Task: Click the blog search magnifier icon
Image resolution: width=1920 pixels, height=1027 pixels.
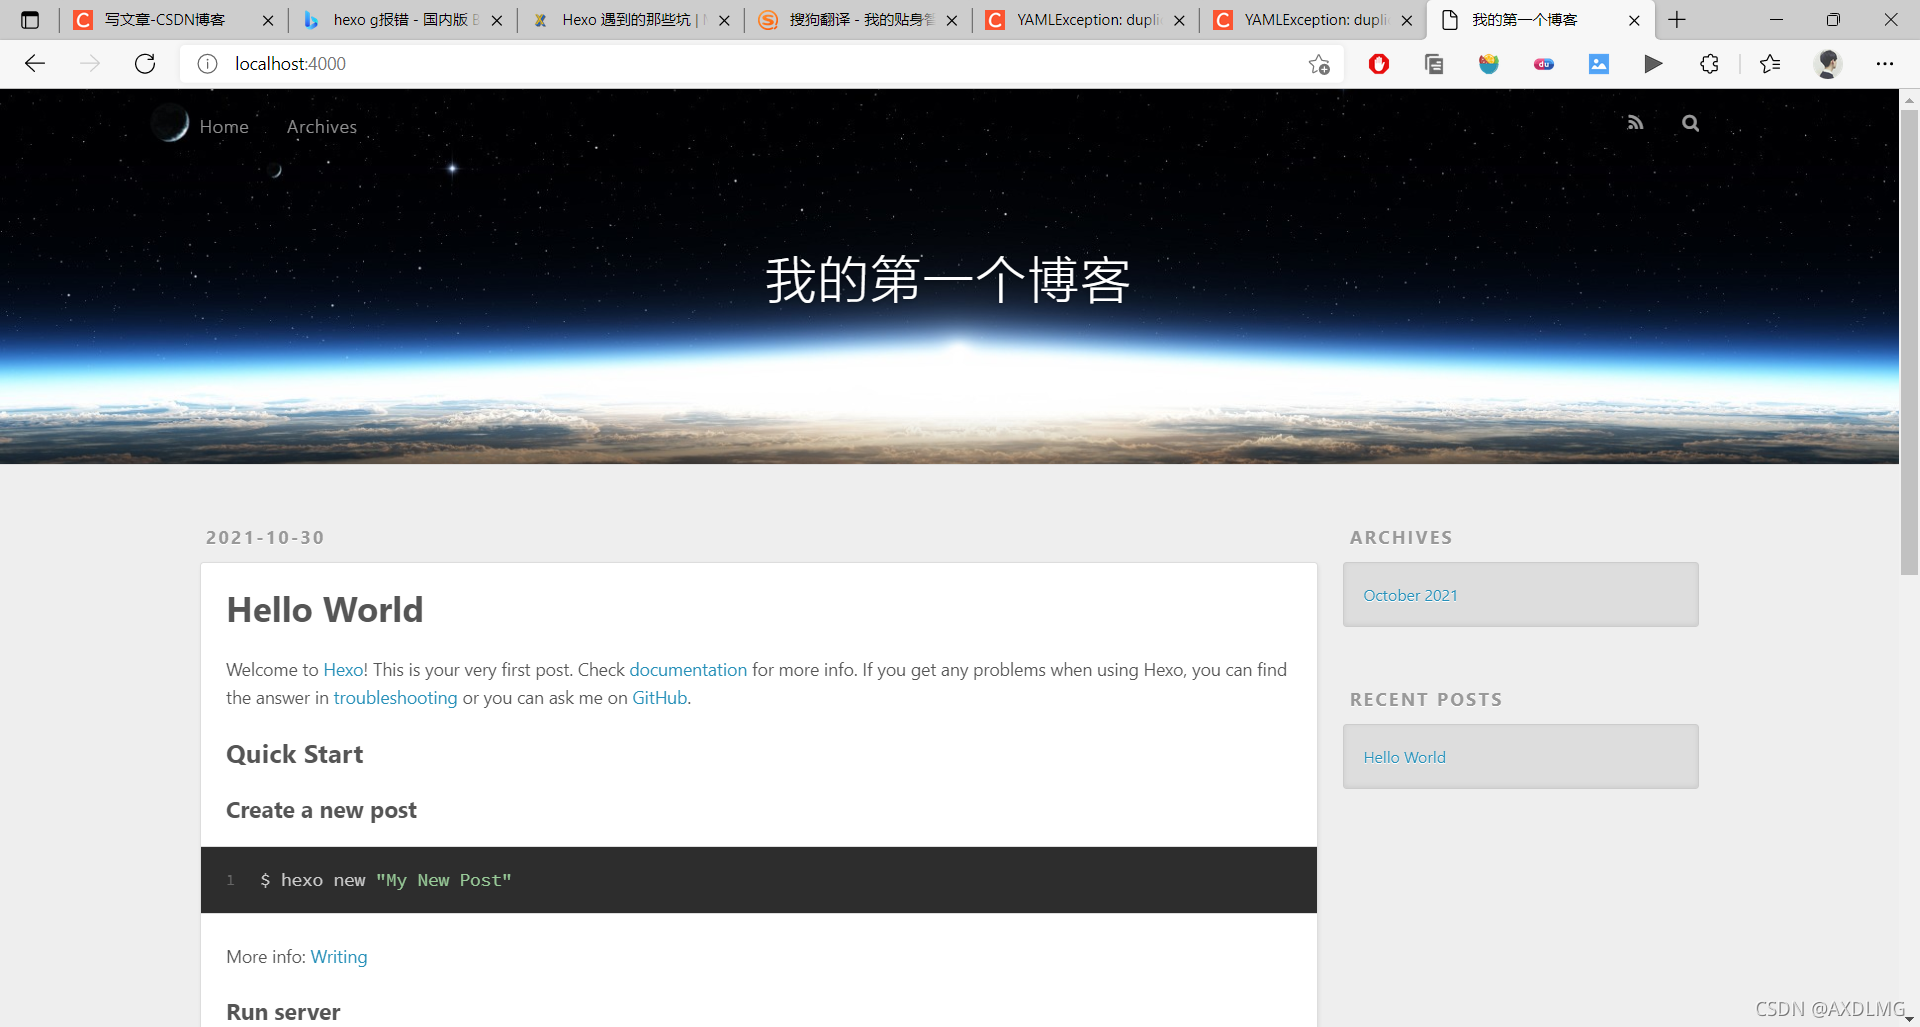Action: (x=1689, y=123)
